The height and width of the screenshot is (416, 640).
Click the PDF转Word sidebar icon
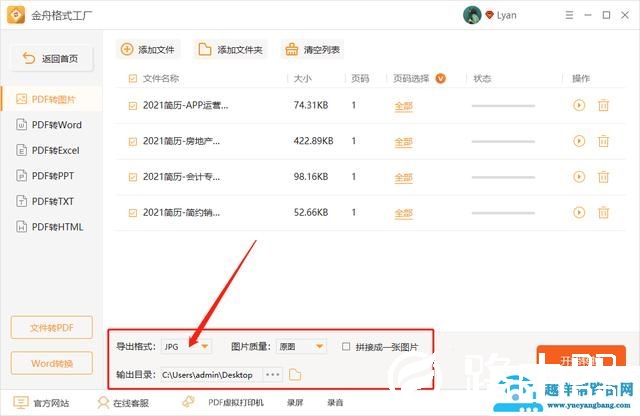pyautogui.click(x=21, y=125)
